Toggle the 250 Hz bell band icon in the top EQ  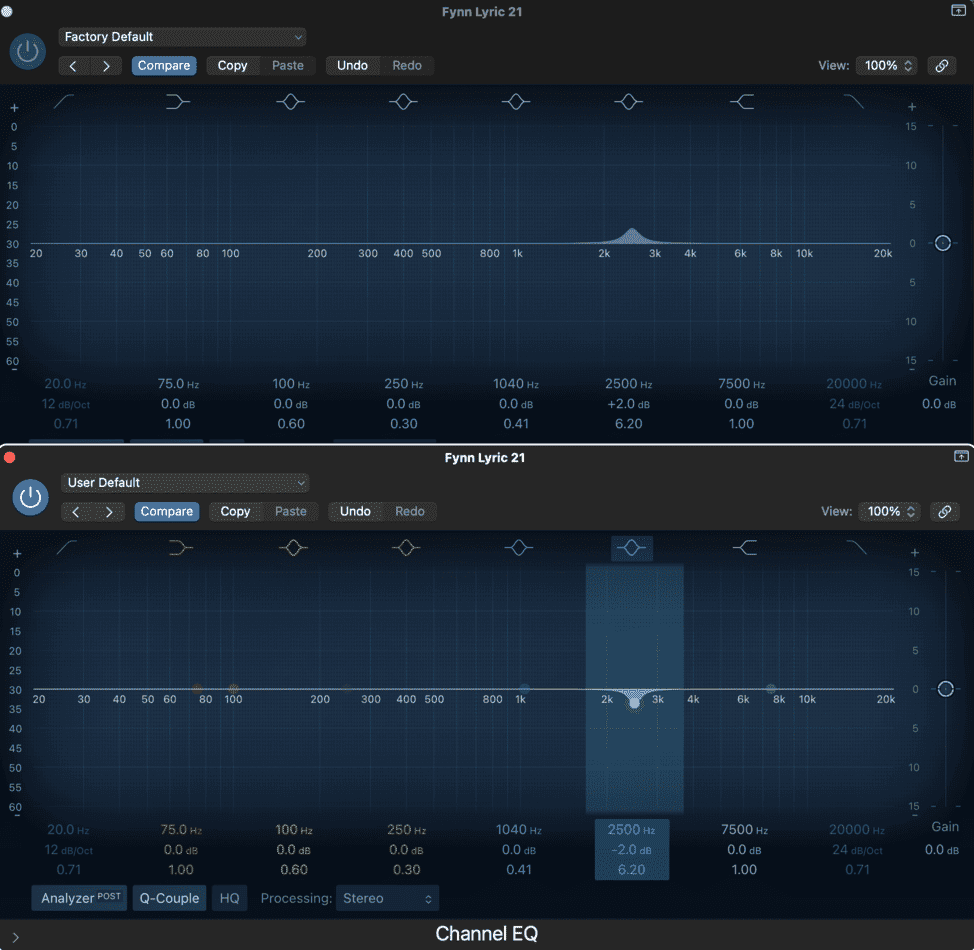pos(403,101)
